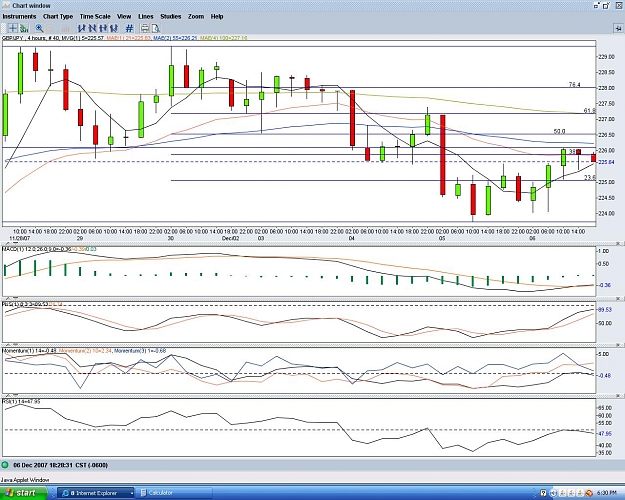Select the large red candle at 02:00 on 04
The width and height of the screenshot is (625, 500).
click(352, 118)
